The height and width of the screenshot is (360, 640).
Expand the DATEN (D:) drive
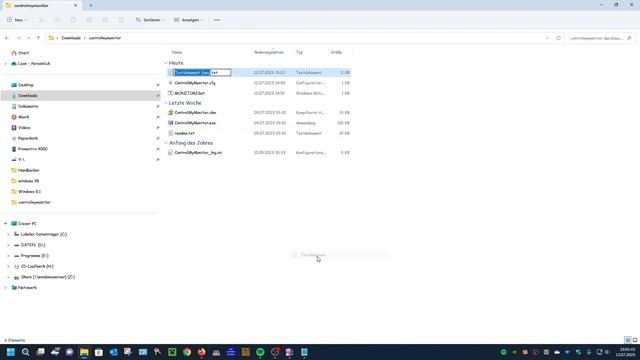(x=9, y=245)
